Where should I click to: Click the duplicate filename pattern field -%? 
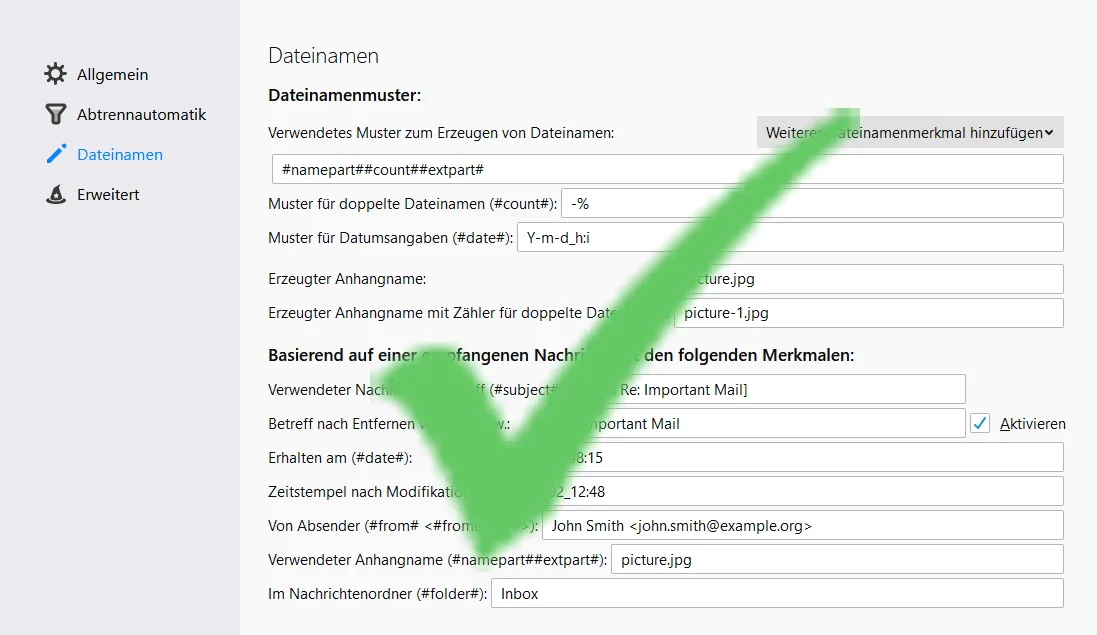(x=812, y=204)
